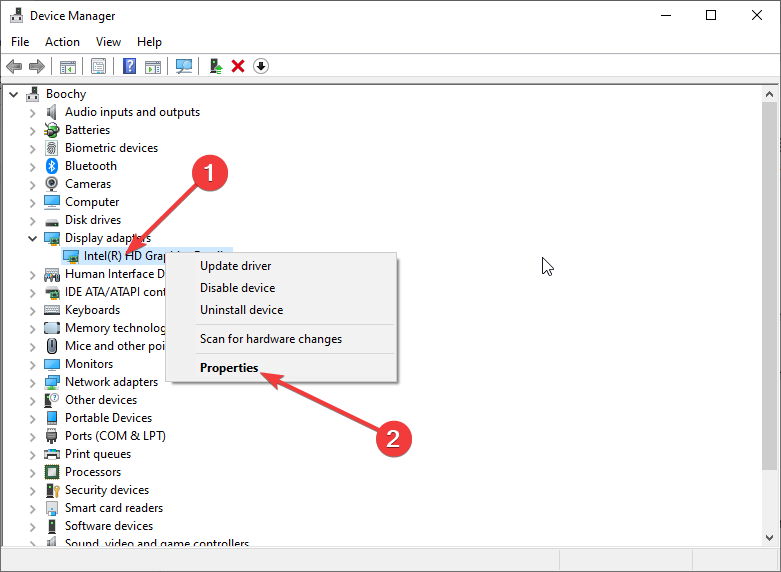Expand the Audio inputs and outputs node
781x572 pixels.
(x=32, y=113)
